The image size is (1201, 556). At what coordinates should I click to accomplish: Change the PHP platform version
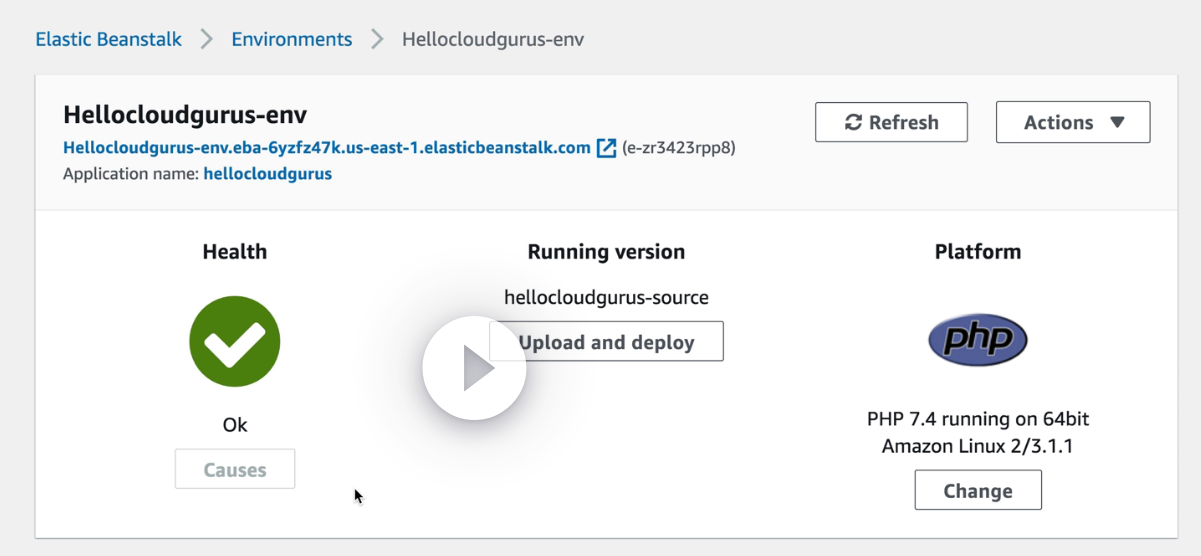coord(977,491)
